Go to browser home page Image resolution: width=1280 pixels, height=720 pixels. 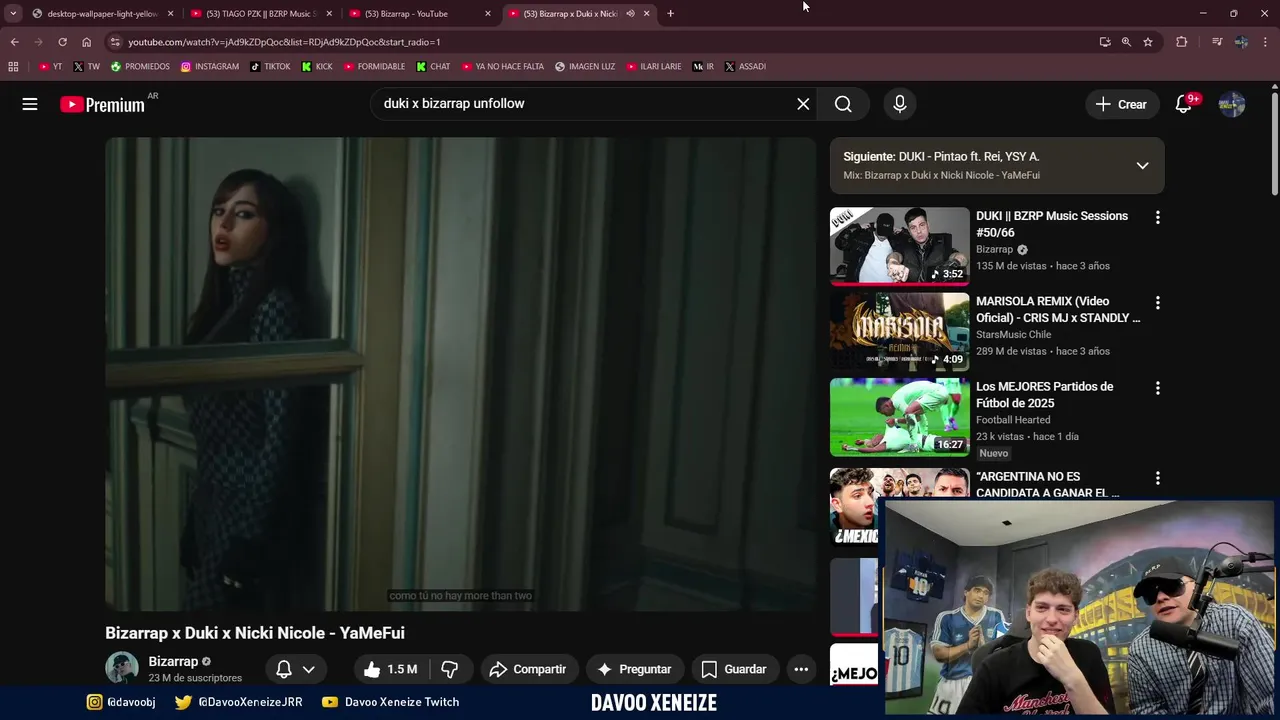pyautogui.click(x=86, y=42)
